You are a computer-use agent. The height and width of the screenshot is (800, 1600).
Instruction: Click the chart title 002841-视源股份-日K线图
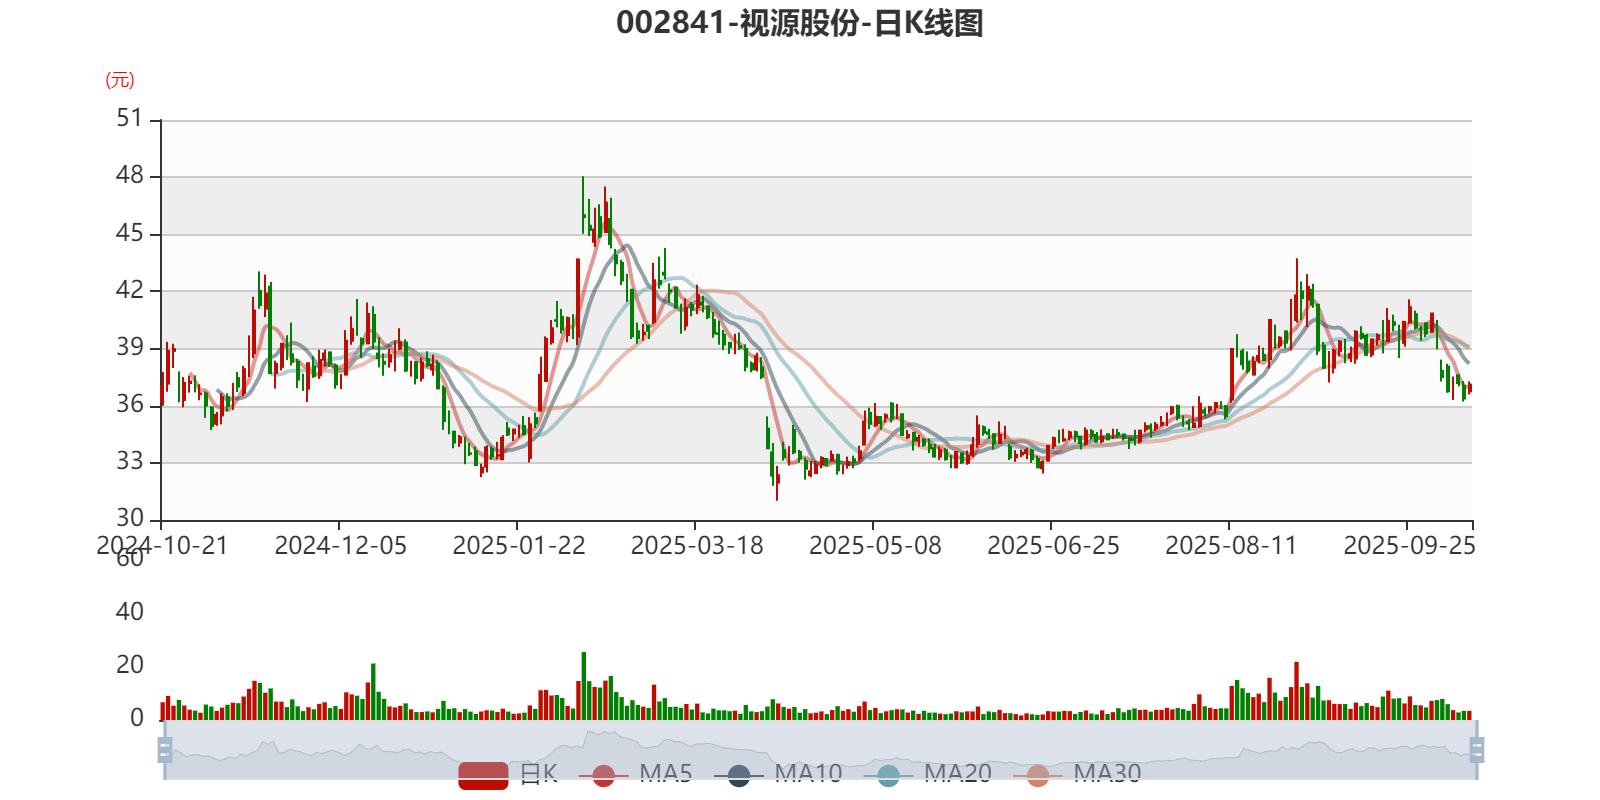click(x=800, y=23)
